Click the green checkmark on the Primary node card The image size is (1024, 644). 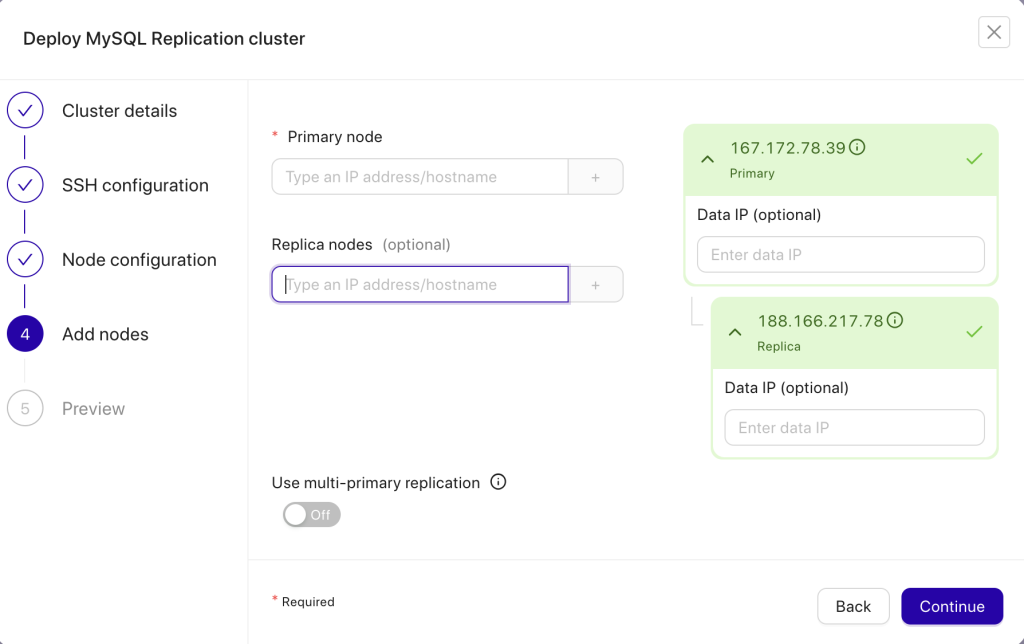click(973, 158)
